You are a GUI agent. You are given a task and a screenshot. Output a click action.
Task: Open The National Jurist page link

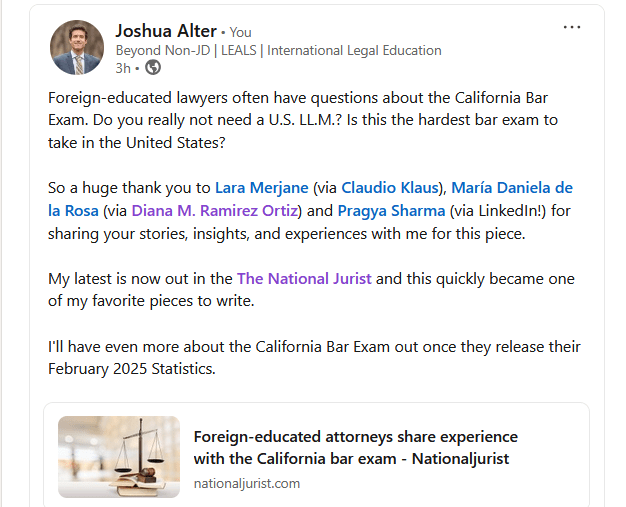click(304, 278)
